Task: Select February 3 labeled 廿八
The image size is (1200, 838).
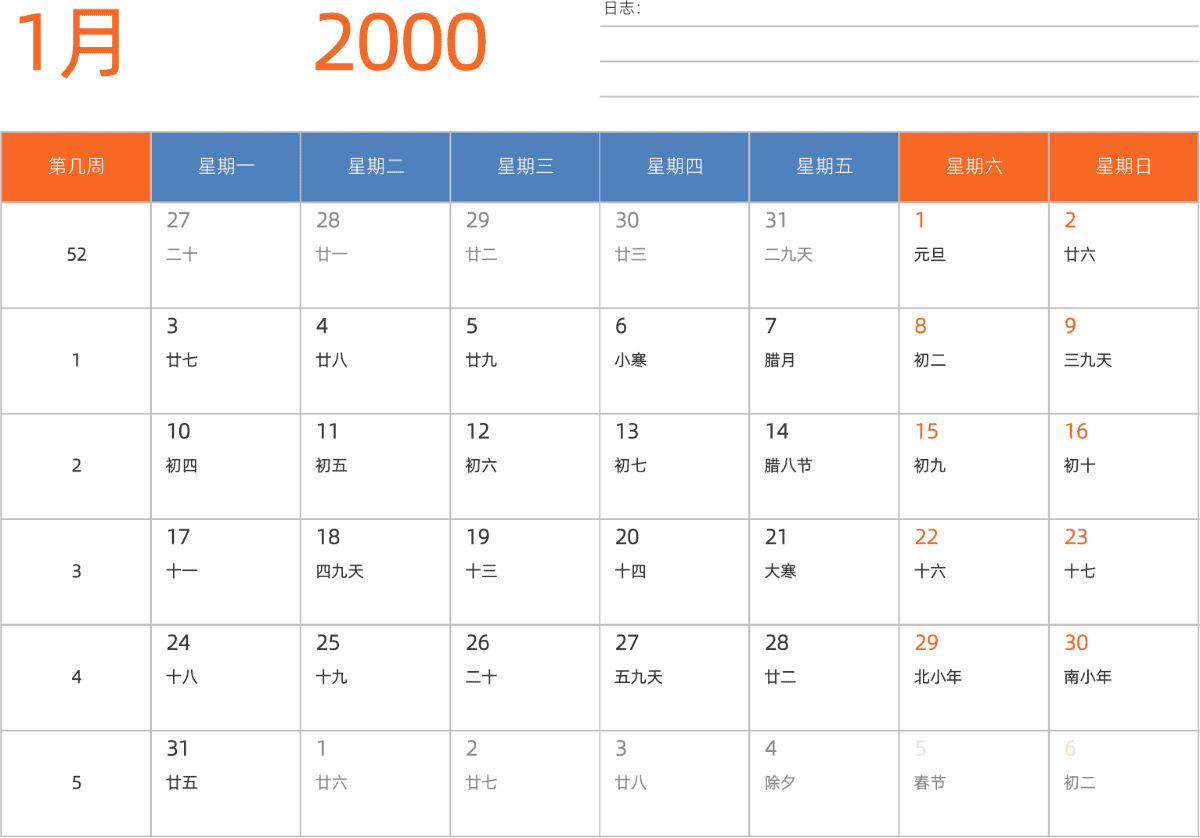Action: pyautogui.click(x=675, y=783)
